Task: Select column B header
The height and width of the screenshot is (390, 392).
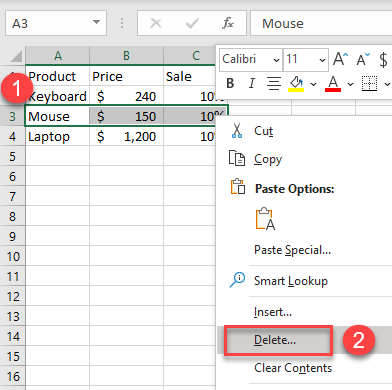Action: [x=126, y=55]
